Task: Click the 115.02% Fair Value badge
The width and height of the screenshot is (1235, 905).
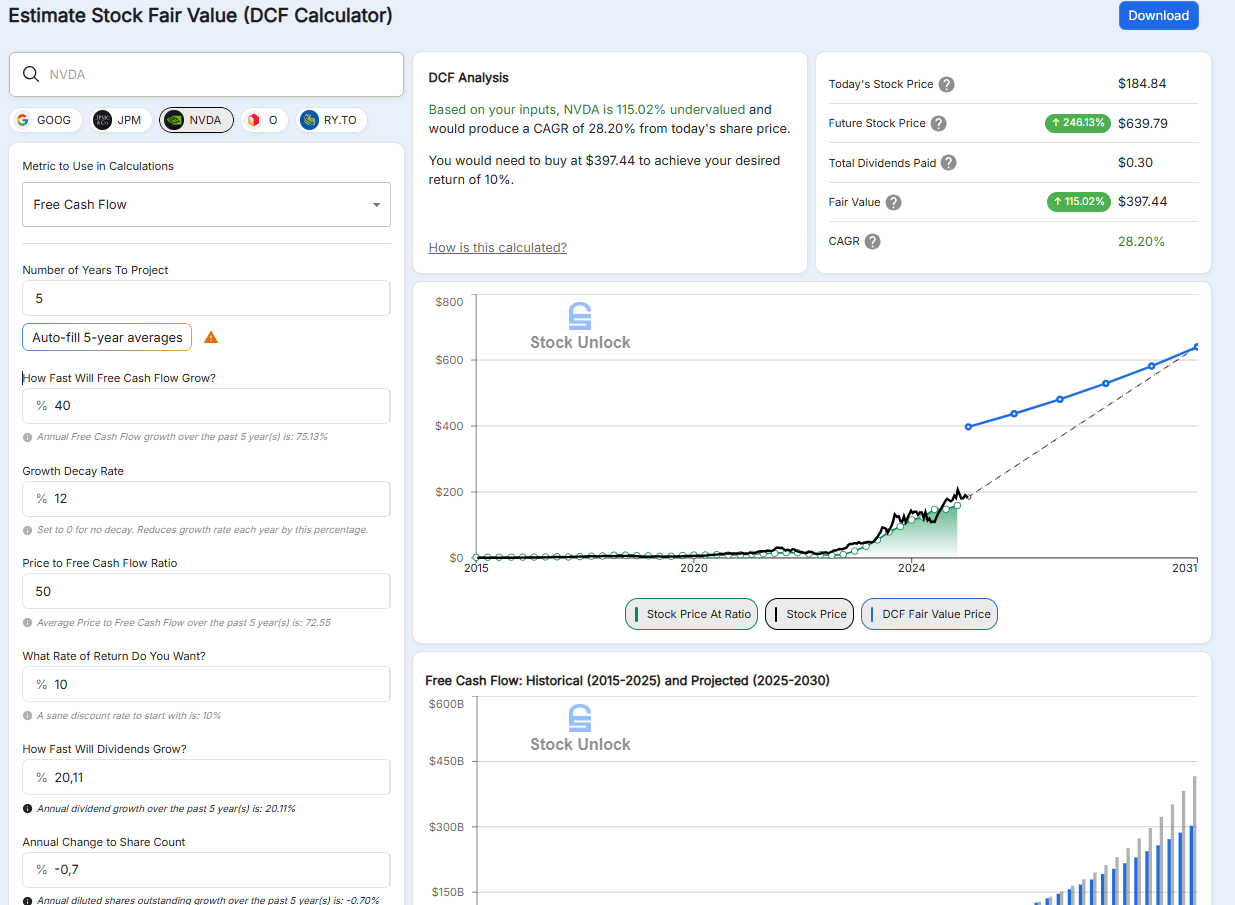Action: (x=1078, y=202)
